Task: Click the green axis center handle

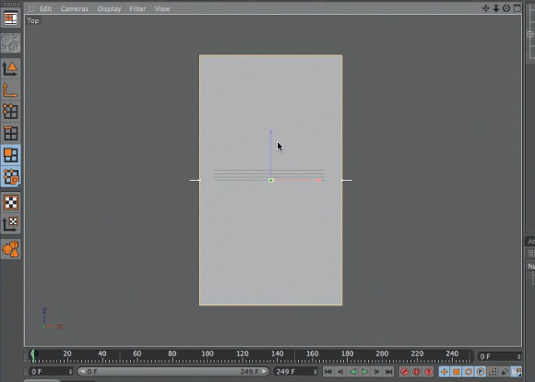Action: click(271, 180)
